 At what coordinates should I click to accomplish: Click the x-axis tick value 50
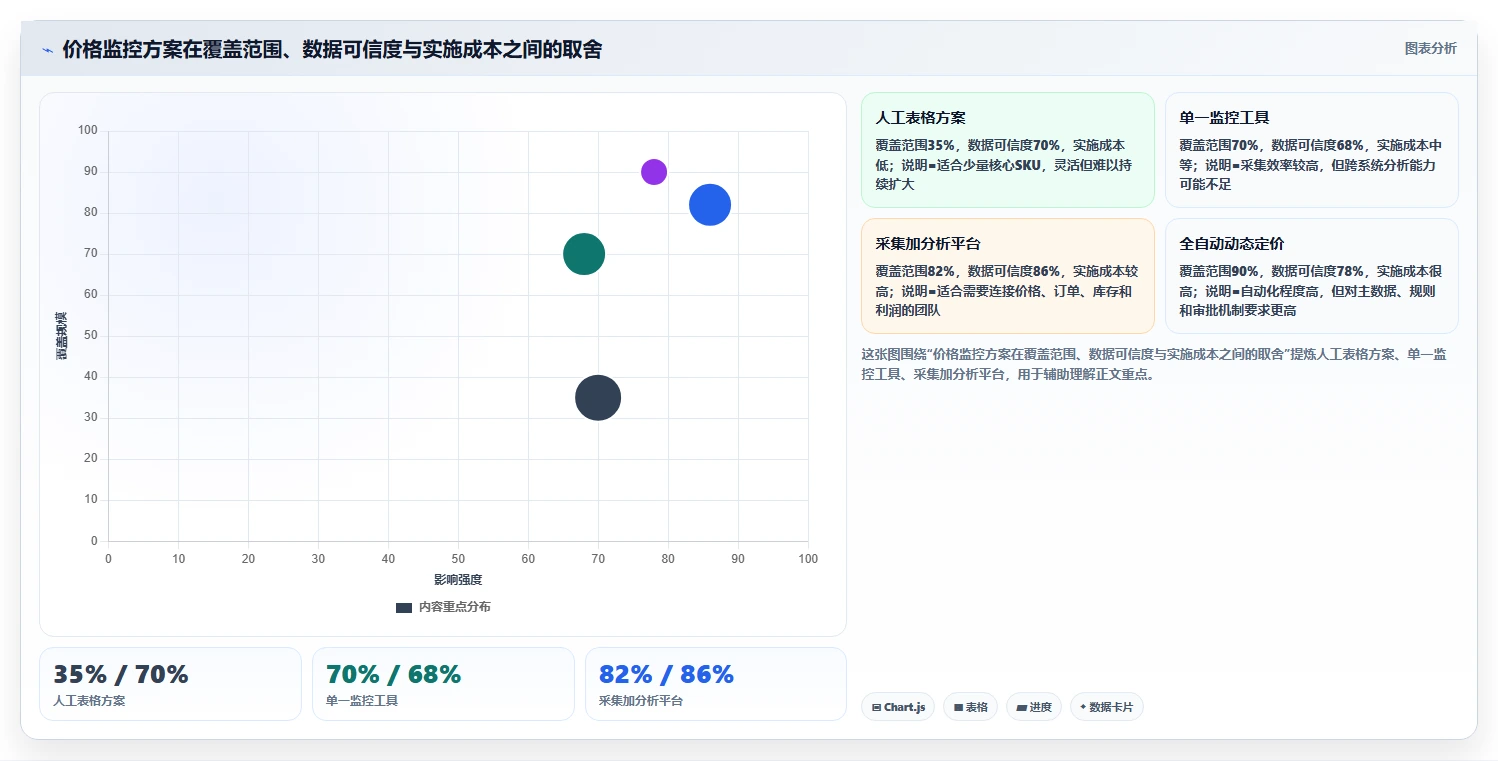click(458, 559)
